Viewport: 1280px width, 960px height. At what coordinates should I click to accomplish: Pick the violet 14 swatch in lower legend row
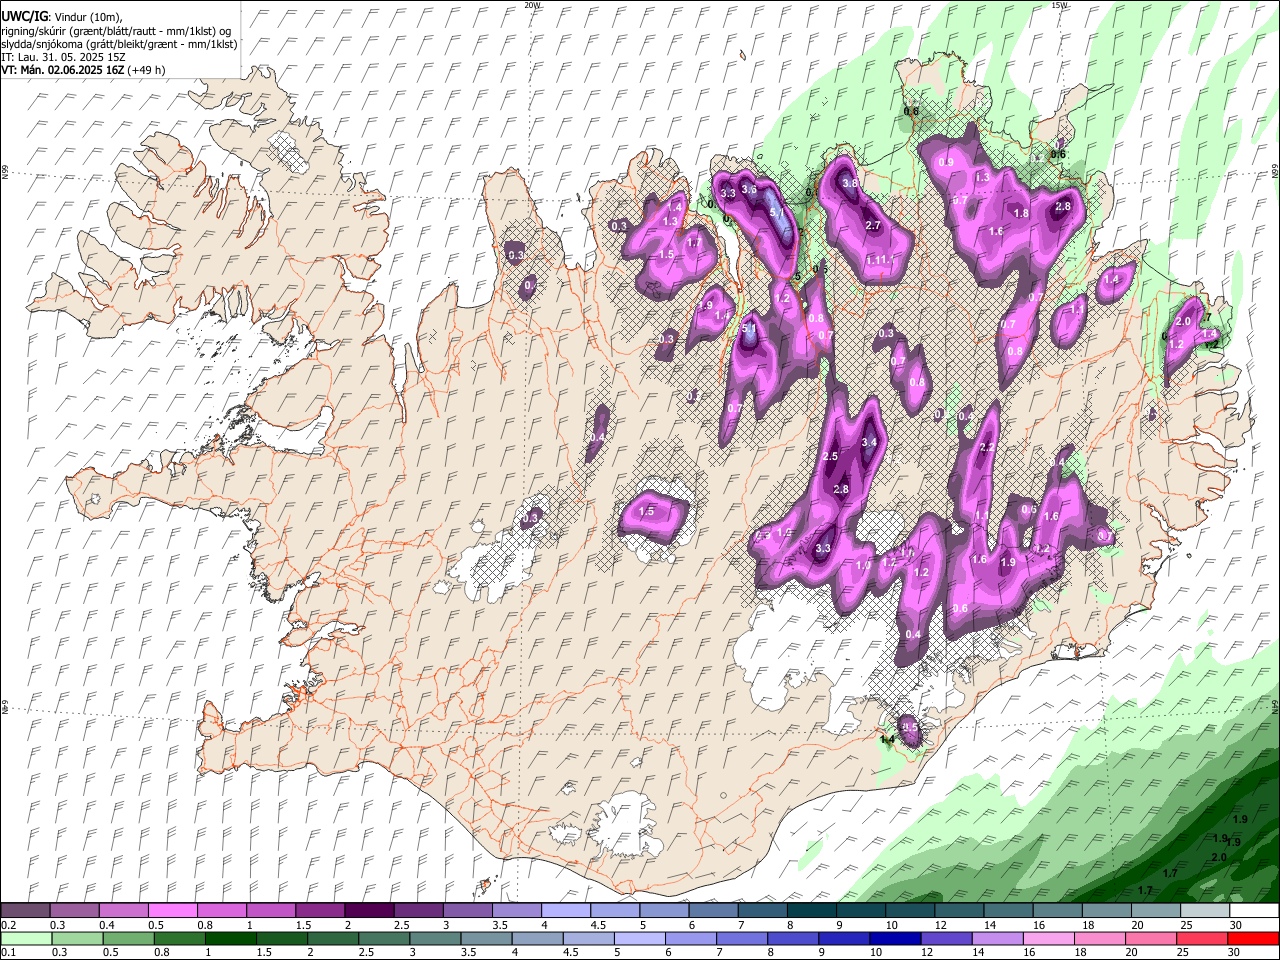(997, 938)
